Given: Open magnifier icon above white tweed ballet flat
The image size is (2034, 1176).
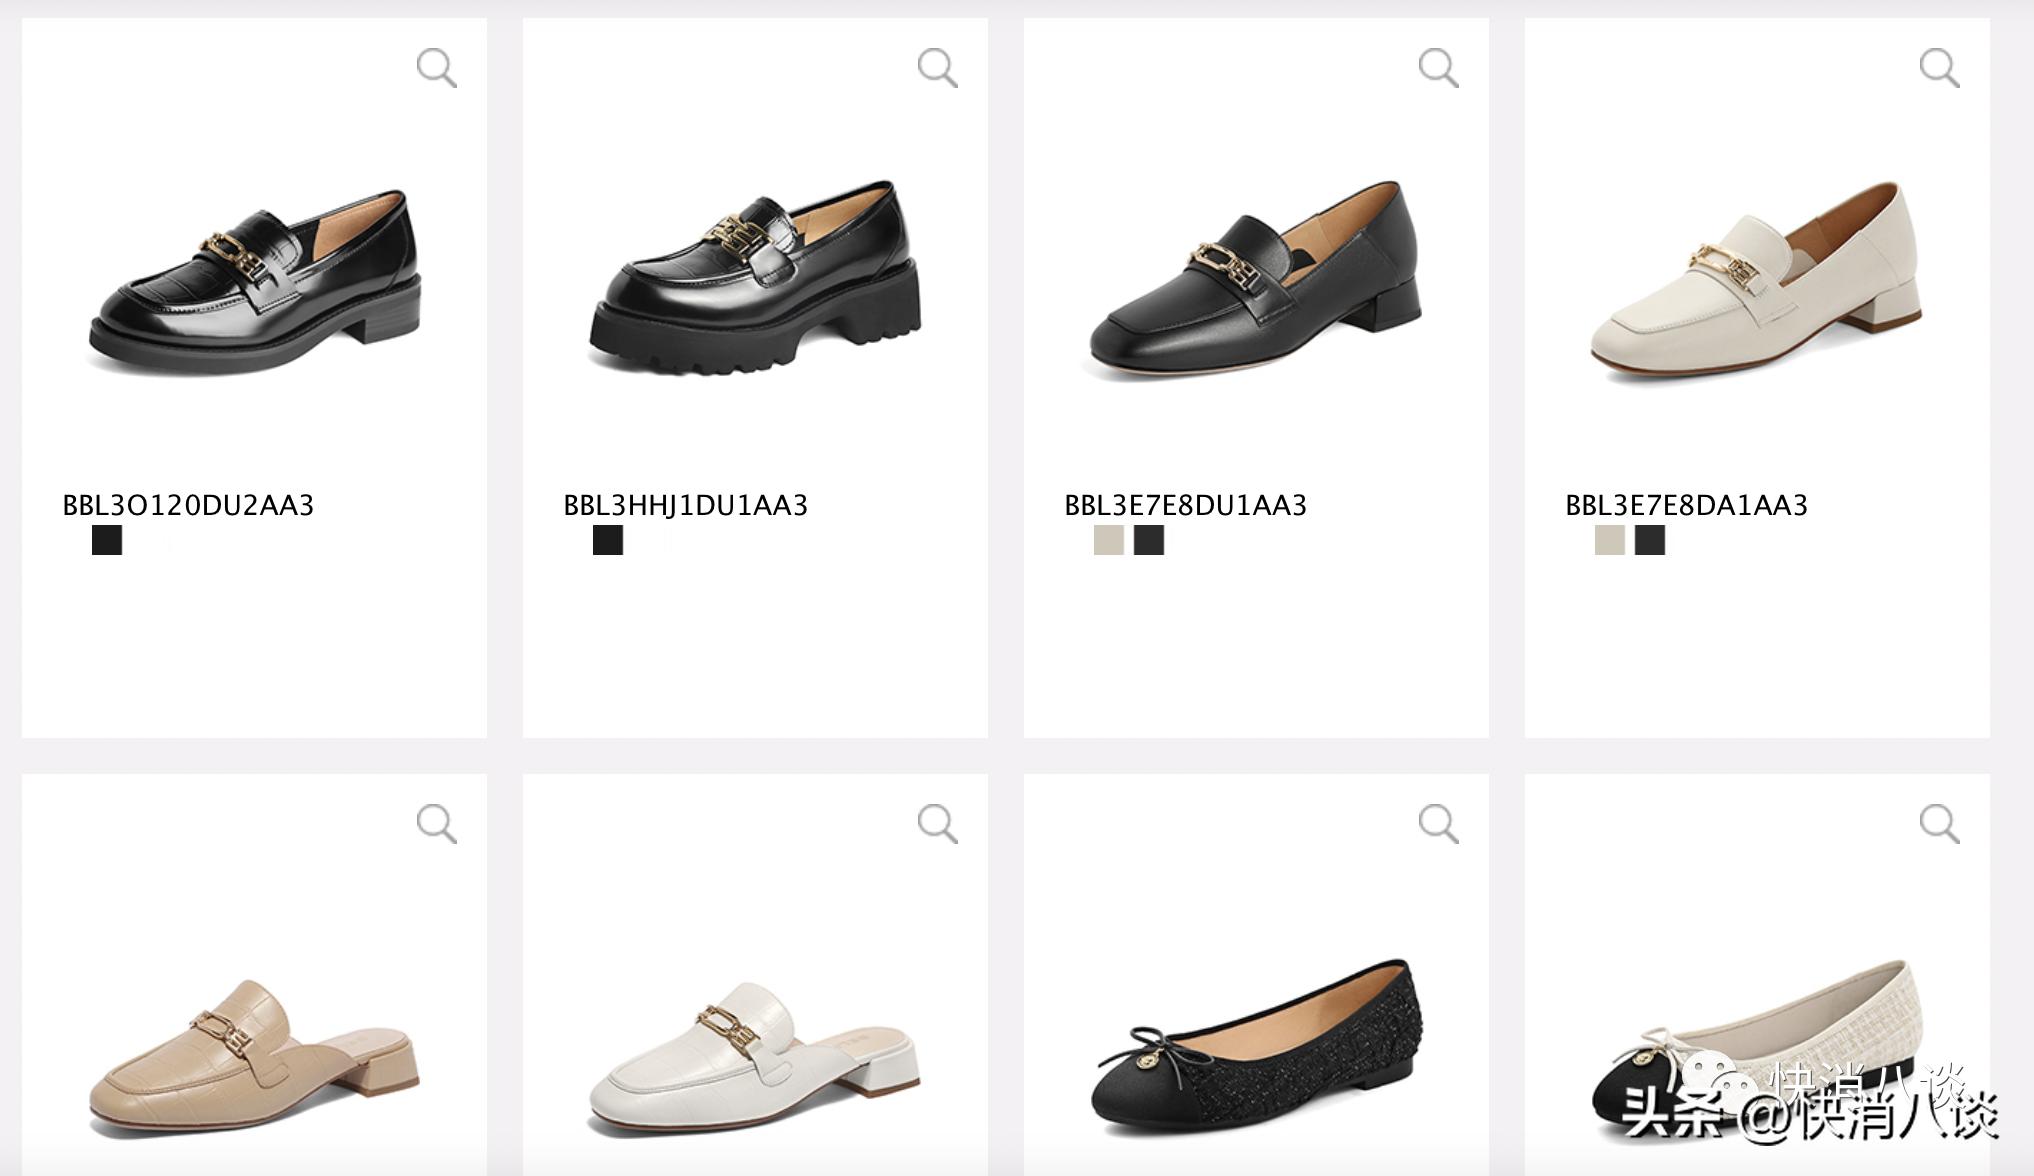Looking at the screenshot, I should click(x=1939, y=824).
